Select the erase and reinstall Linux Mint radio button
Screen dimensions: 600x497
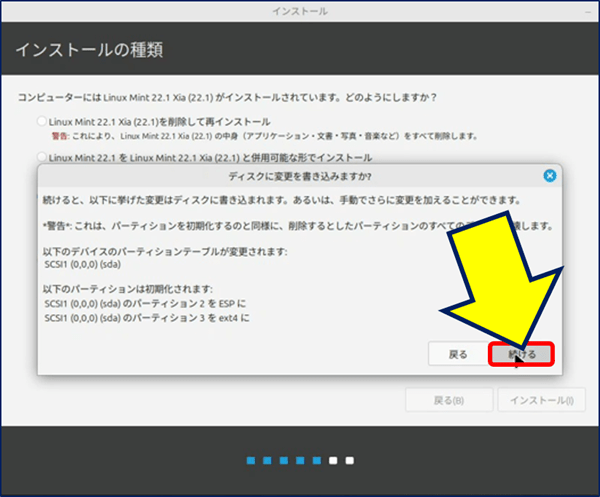point(42,121)
